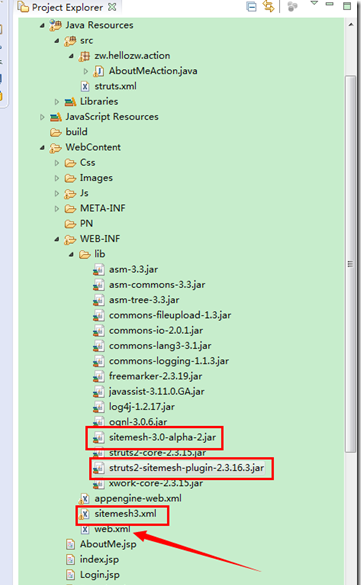Open the Project Explorer View Menu triangle
Viewport: 361px width, 585px height.
point(314,3)
